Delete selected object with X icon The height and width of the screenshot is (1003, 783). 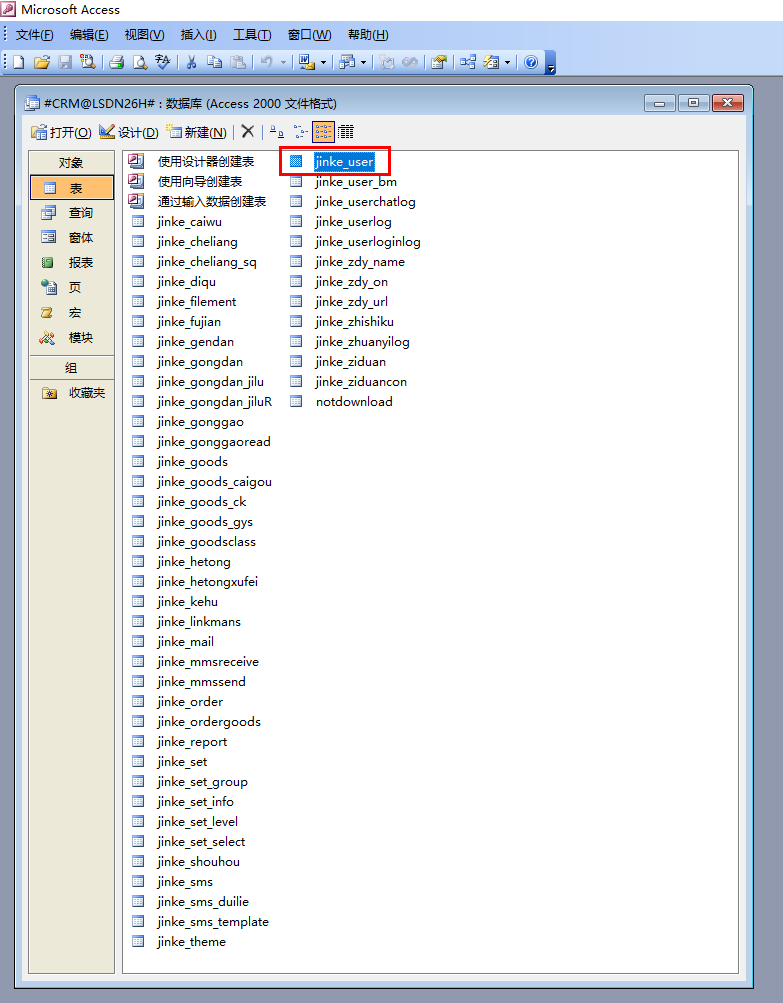(x=248, y=132)
